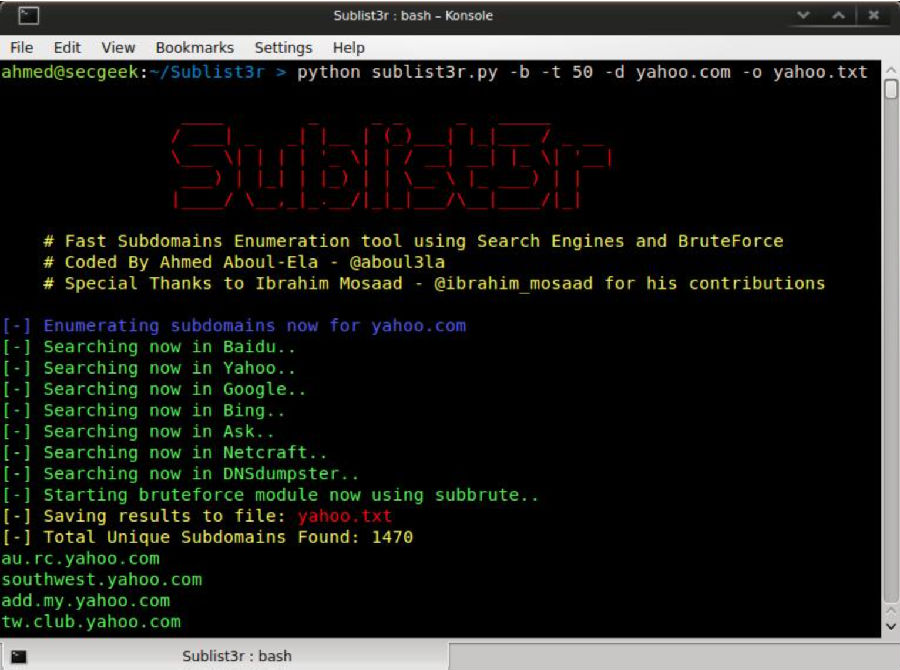
Task: Click the terminal icon on the bash tab
Action: pyautogui.click(x=19, y=656)
